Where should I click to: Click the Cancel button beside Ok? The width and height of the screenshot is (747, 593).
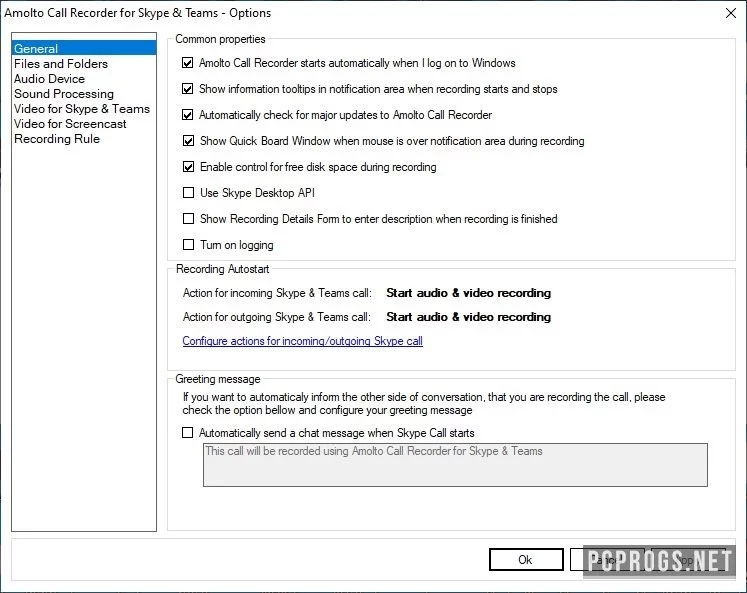pyautogui.click(x=607, y=560)
